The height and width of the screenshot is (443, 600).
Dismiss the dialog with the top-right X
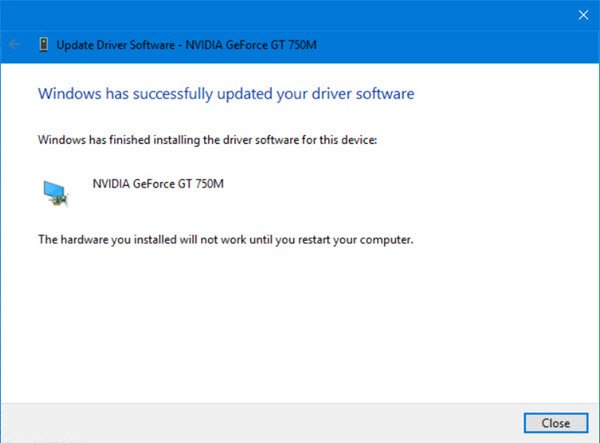pos(582,15)
